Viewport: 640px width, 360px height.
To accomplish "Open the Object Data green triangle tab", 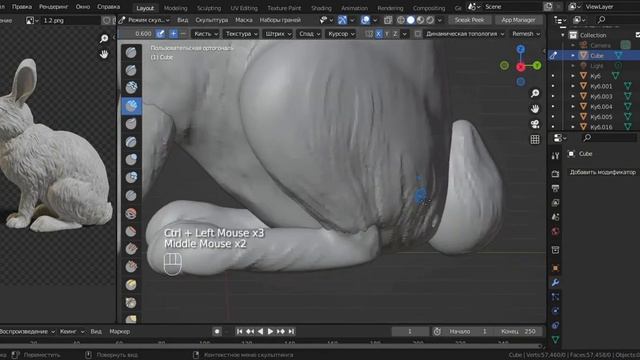I will tap(555, 339).
